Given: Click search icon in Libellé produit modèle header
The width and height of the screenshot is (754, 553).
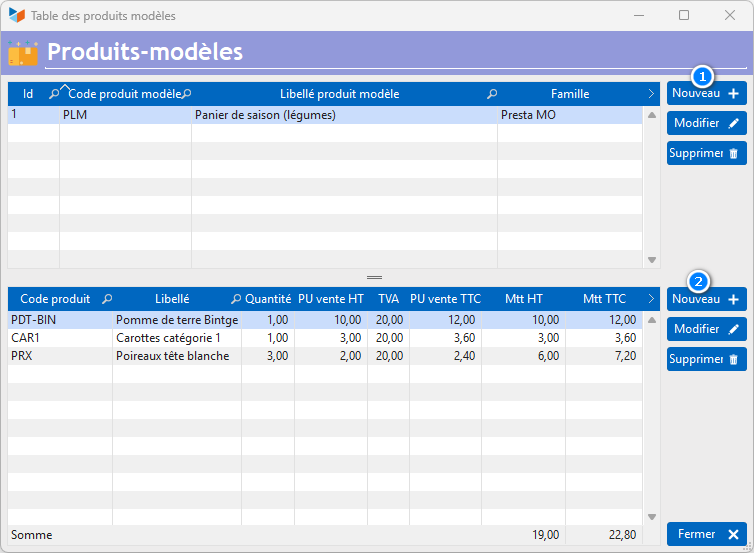Looking at the screenshot, I should point(491,94).
